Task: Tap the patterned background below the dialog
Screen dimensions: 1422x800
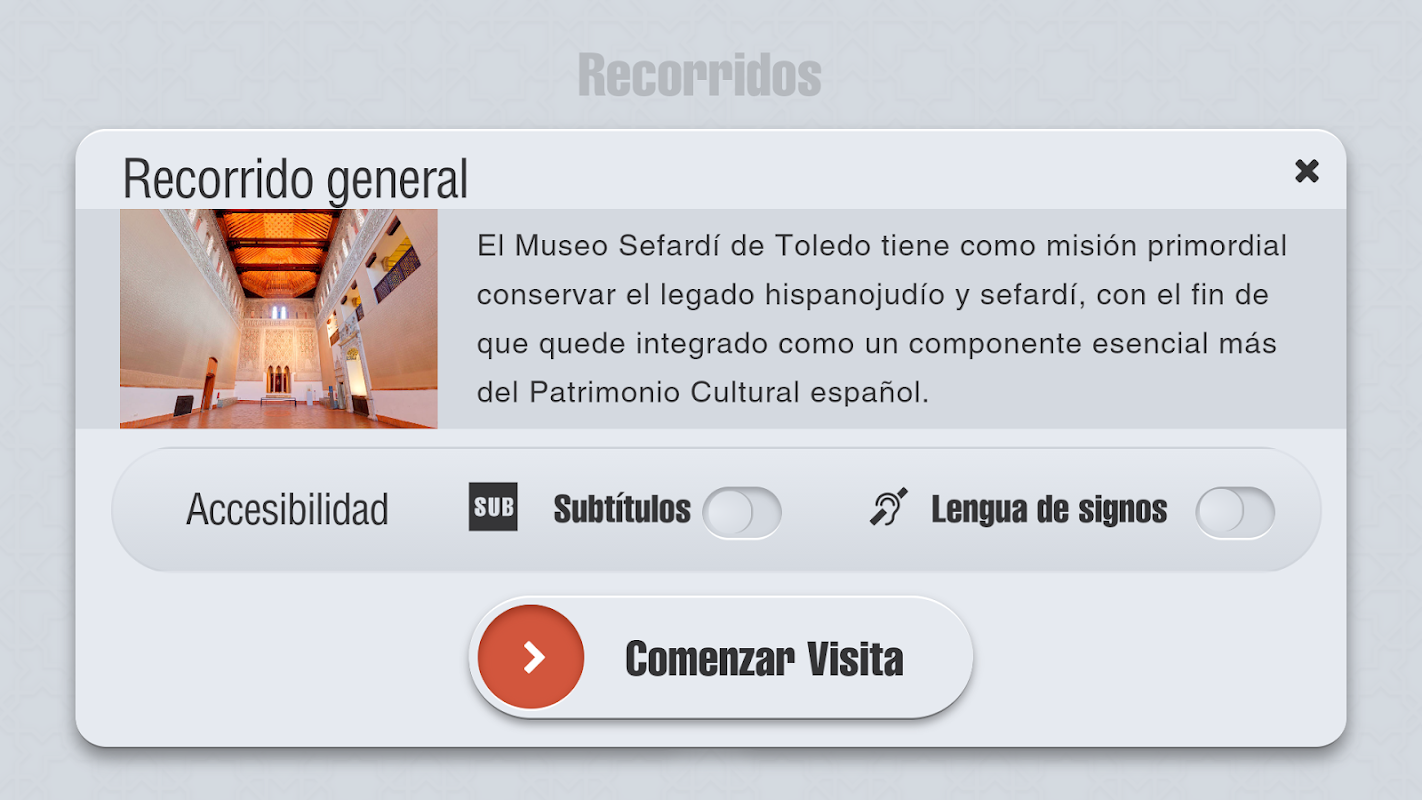Action: (x=711, y=775)
